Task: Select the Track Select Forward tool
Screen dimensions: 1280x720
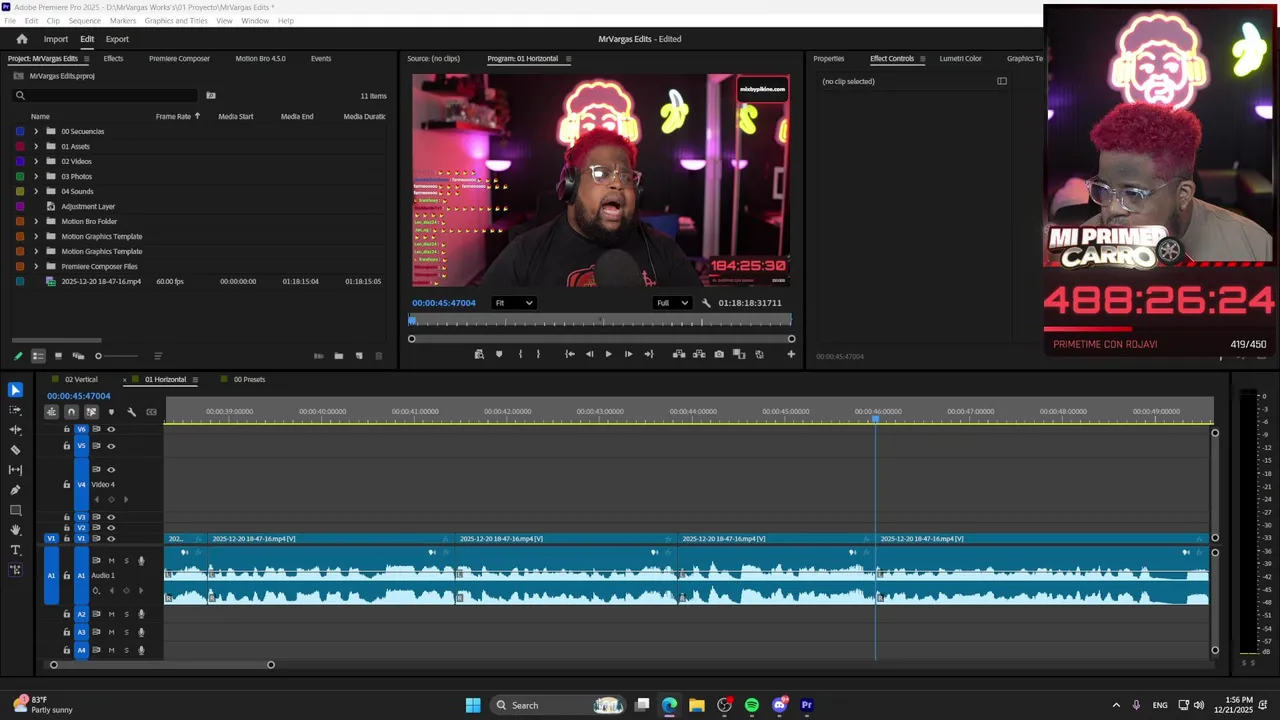Action: coord(15,410)
